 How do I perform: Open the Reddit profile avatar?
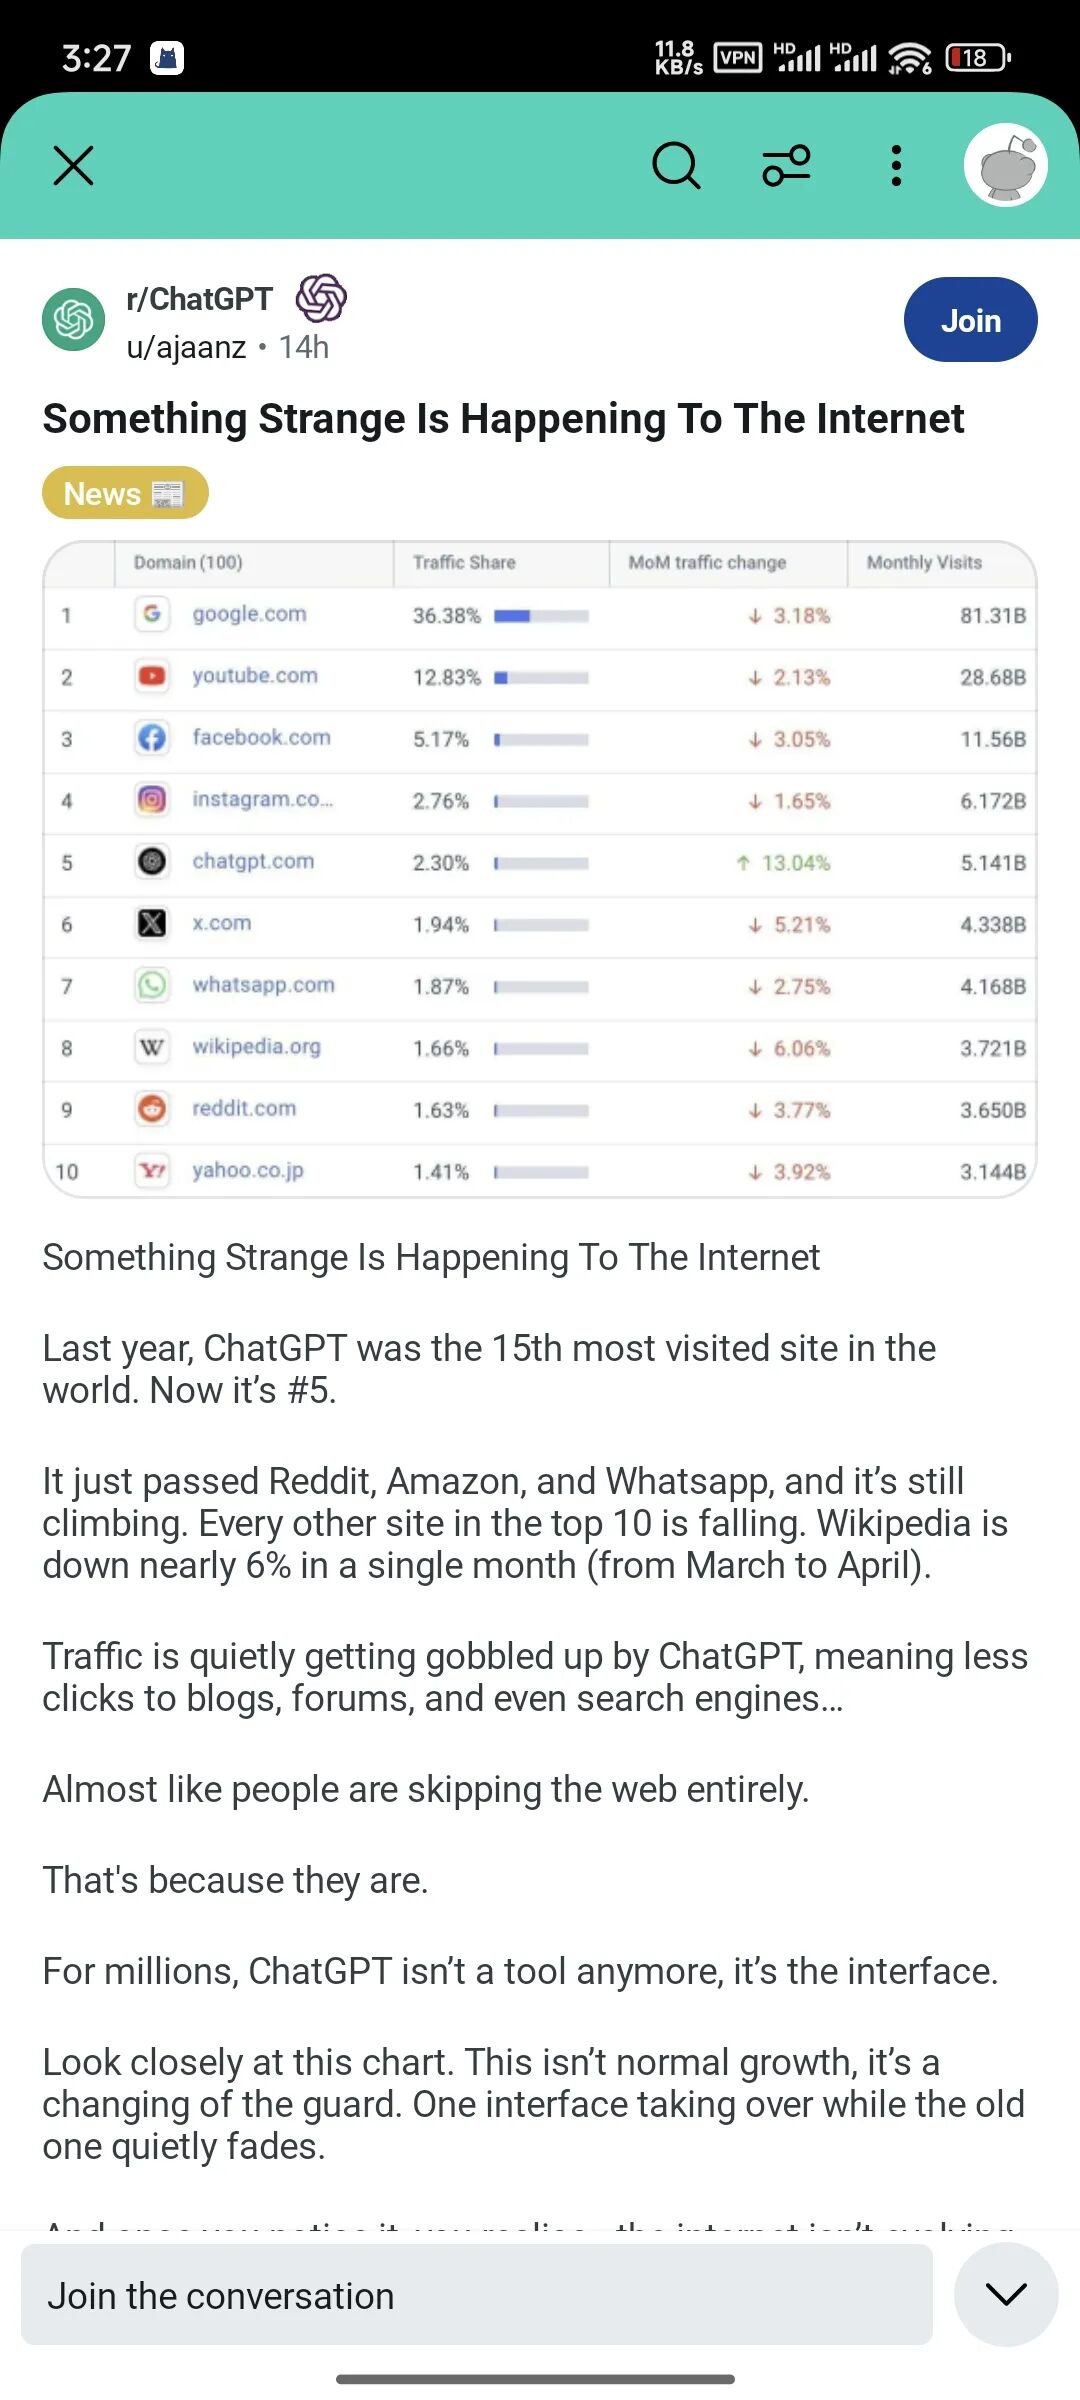pyautogui.click(x=1006, y=165)
